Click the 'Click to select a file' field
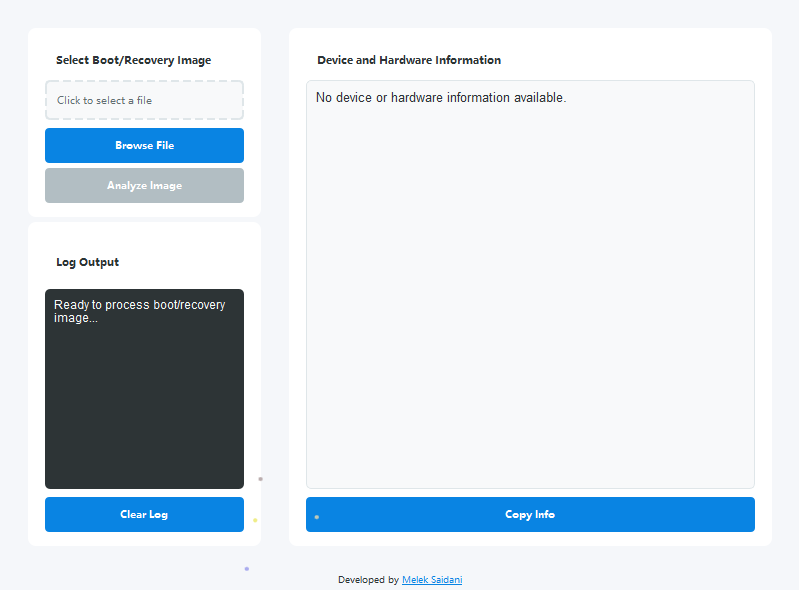Viewport: 799px width, 590px height. click(x=144, y=100)
